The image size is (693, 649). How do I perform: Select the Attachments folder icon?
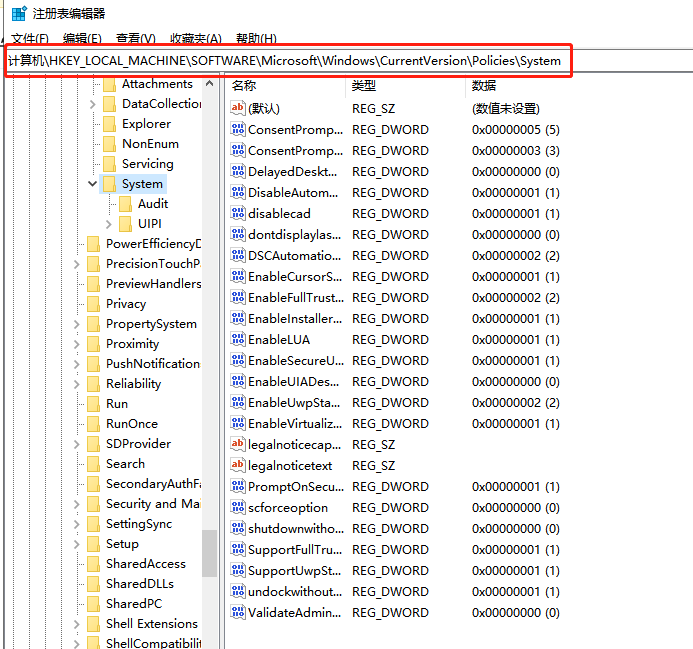[x=110, y=84]
